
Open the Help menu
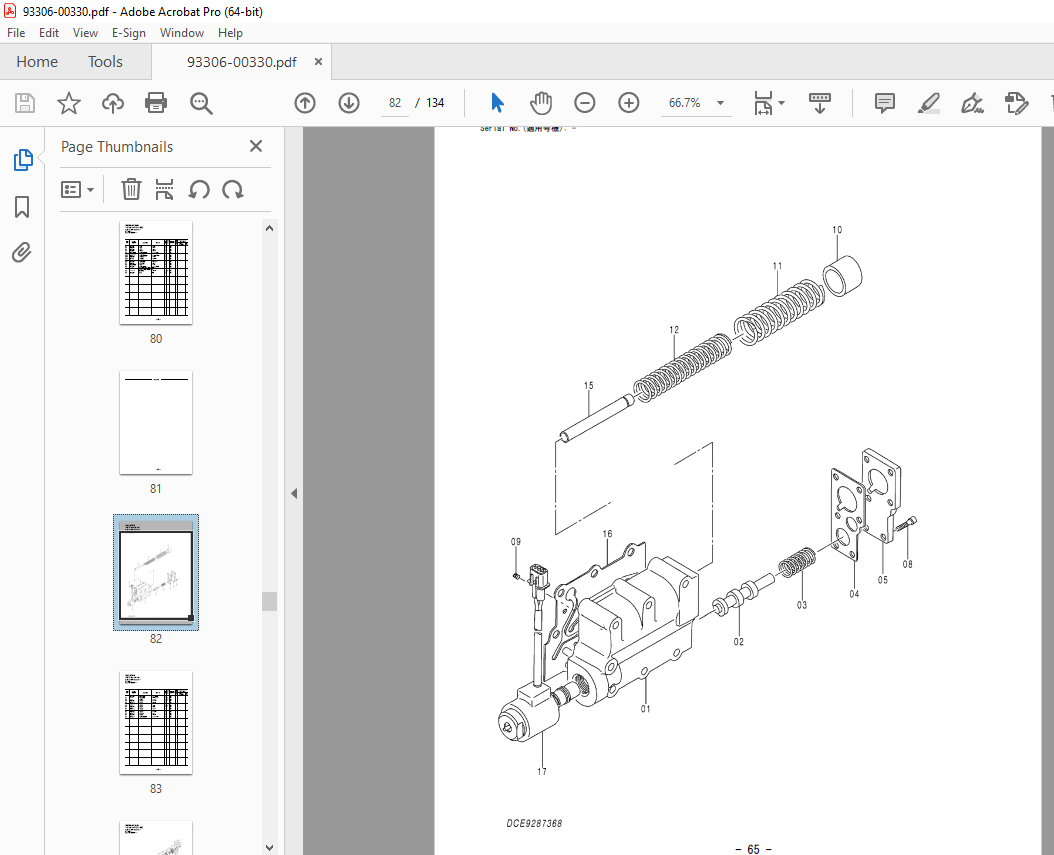coord(230,33)
